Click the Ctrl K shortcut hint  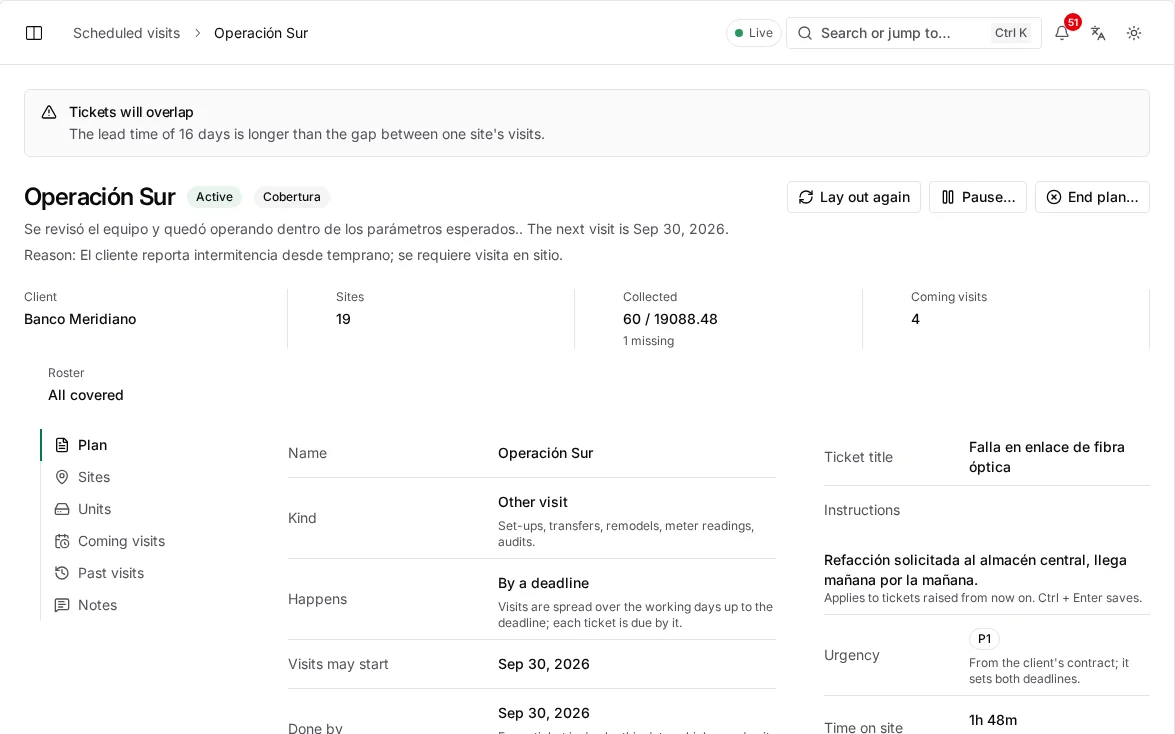pyautogui.click(x=1011, y=33)
